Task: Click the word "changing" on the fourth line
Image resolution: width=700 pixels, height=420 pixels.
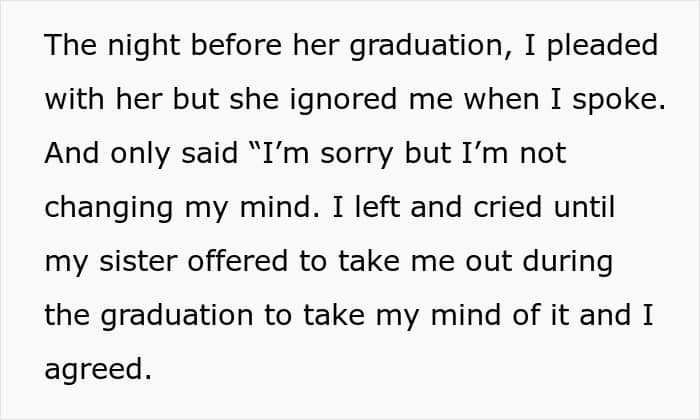Action: click(x=108, y=208)
